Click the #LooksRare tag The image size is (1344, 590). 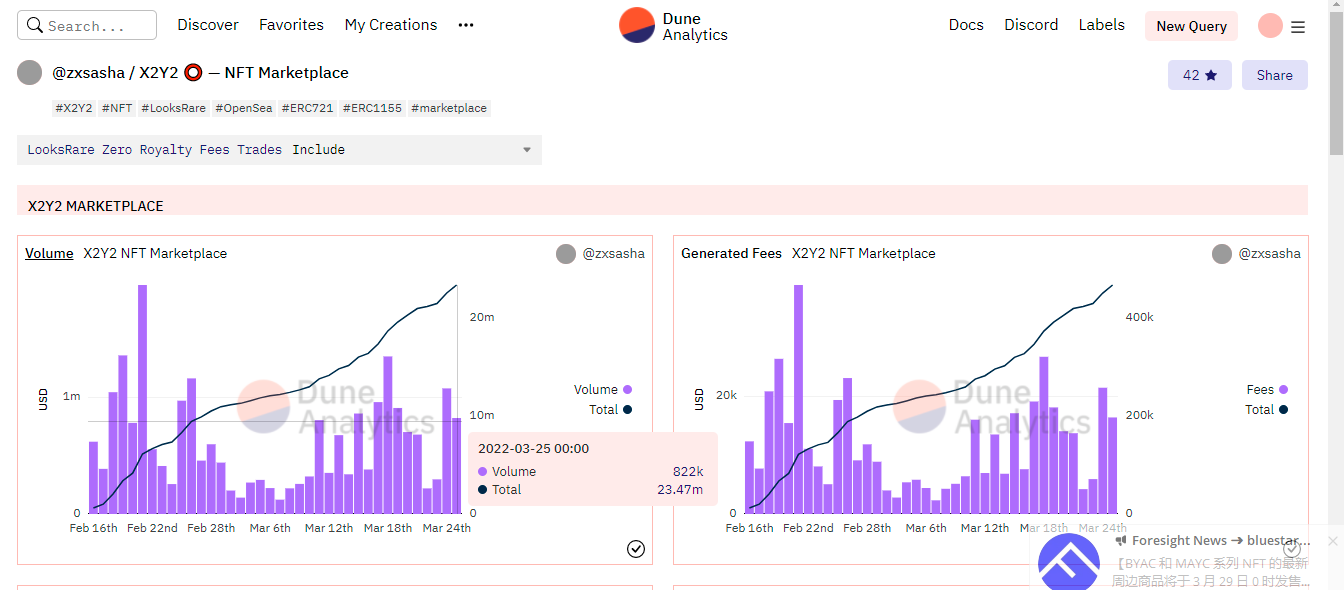(x=173, y=108)
